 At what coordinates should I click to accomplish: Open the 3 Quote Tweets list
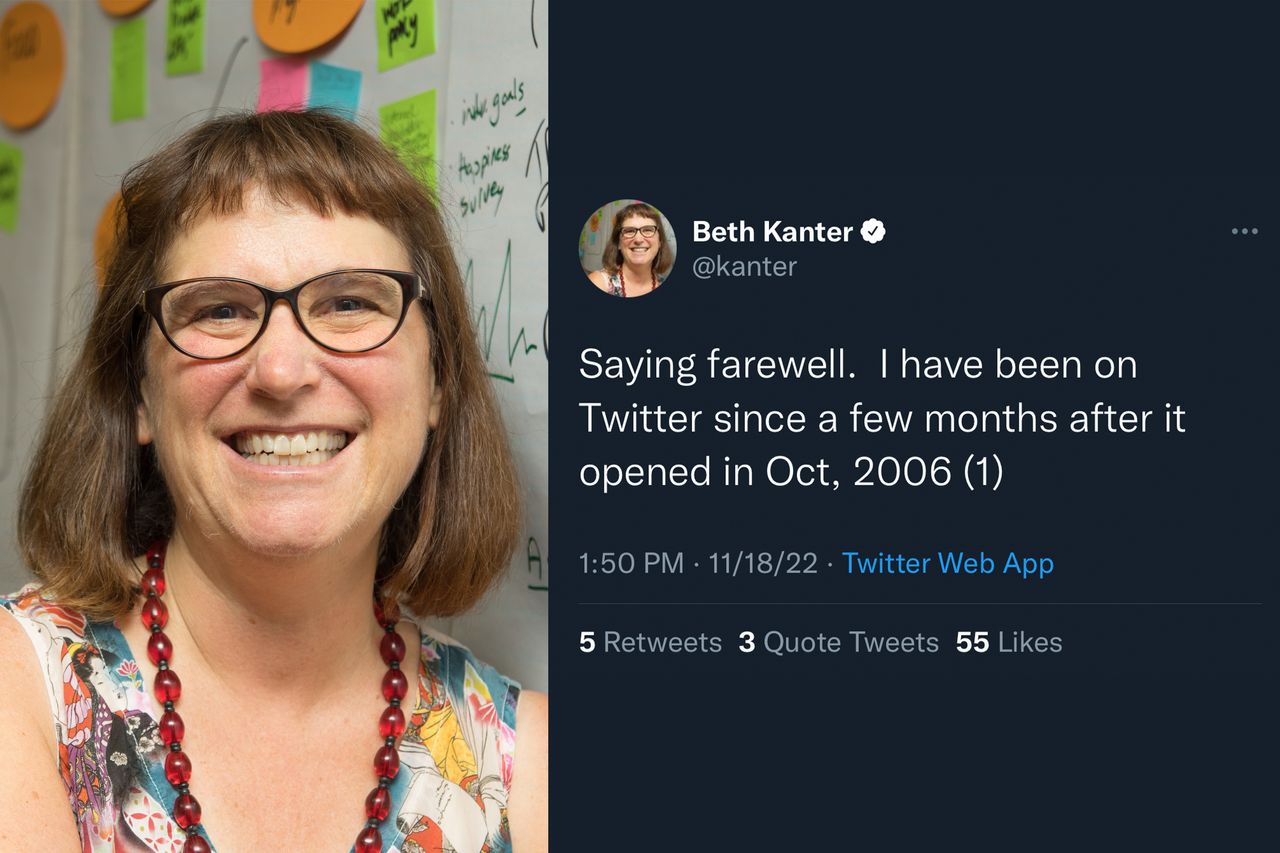838,642
